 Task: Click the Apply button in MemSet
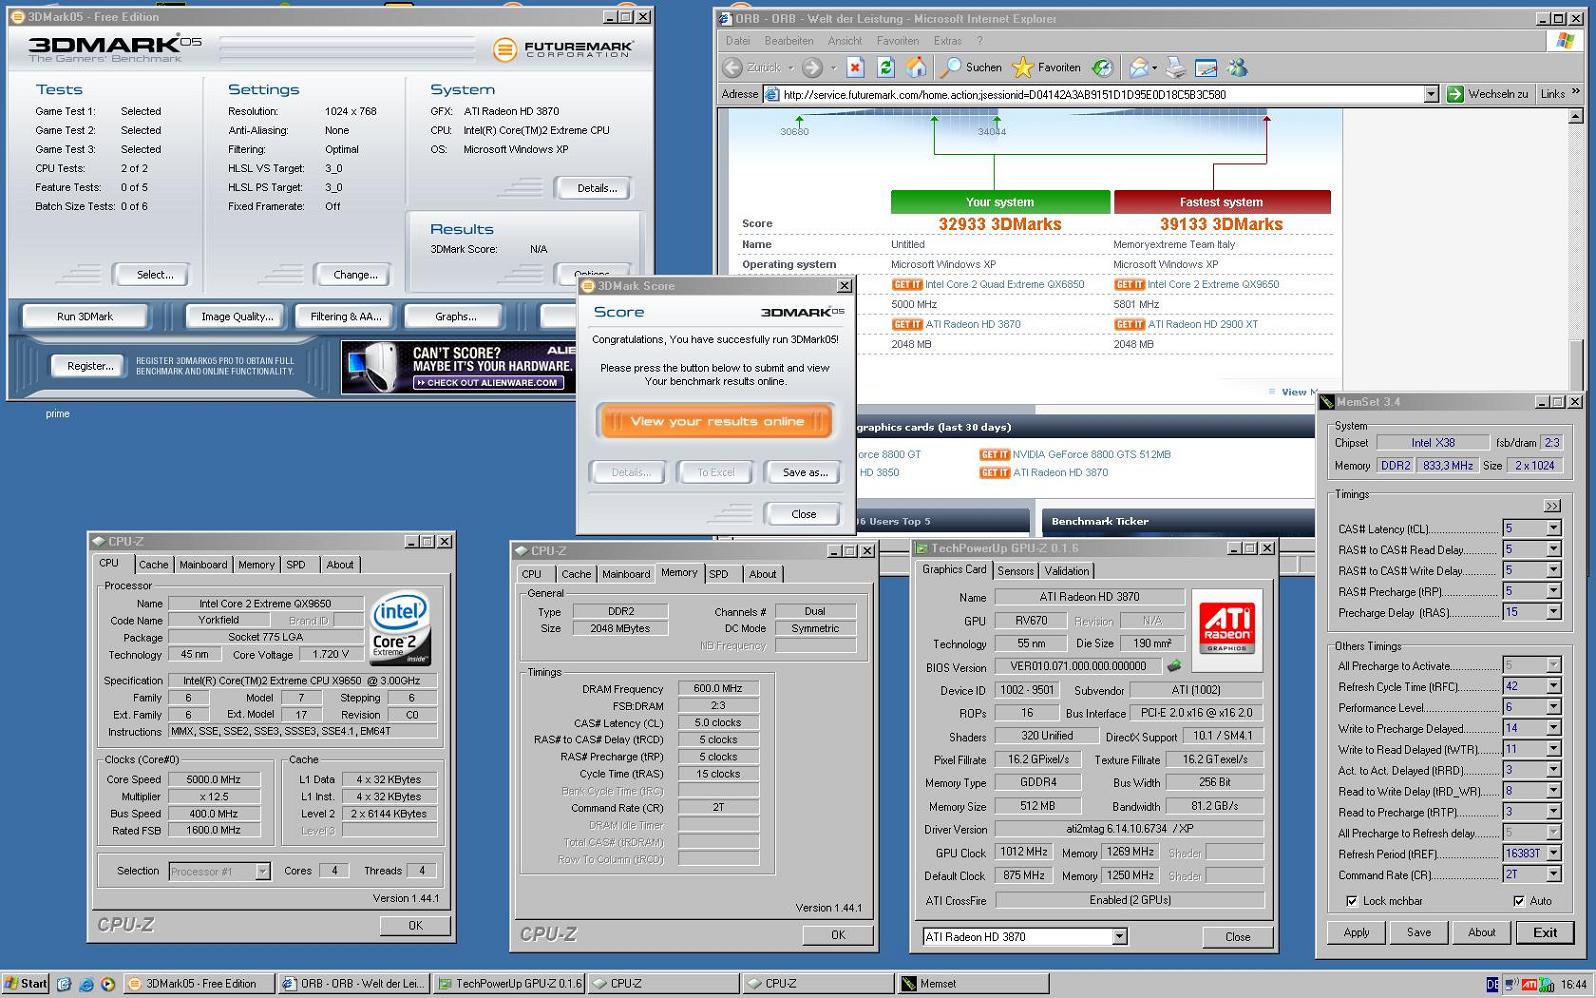pyautogui.click(x=1356, y=932)
